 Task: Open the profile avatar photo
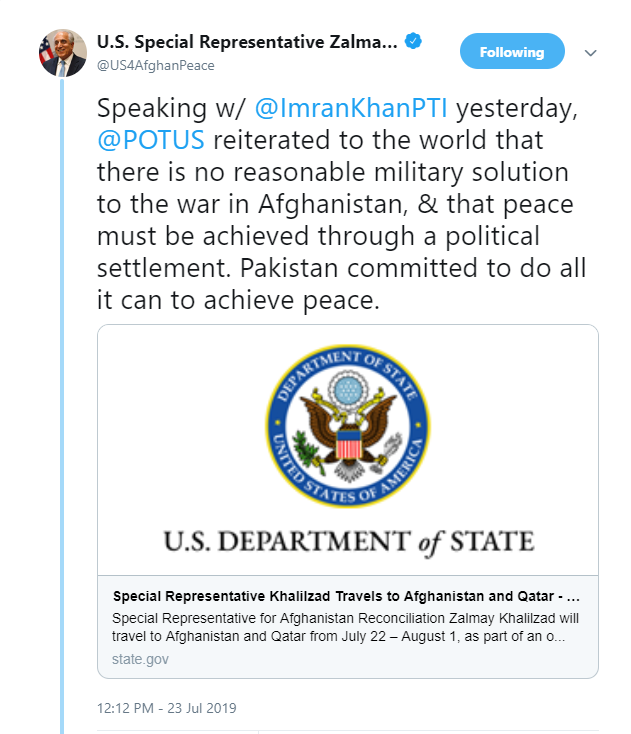click(x=62, y=53)
